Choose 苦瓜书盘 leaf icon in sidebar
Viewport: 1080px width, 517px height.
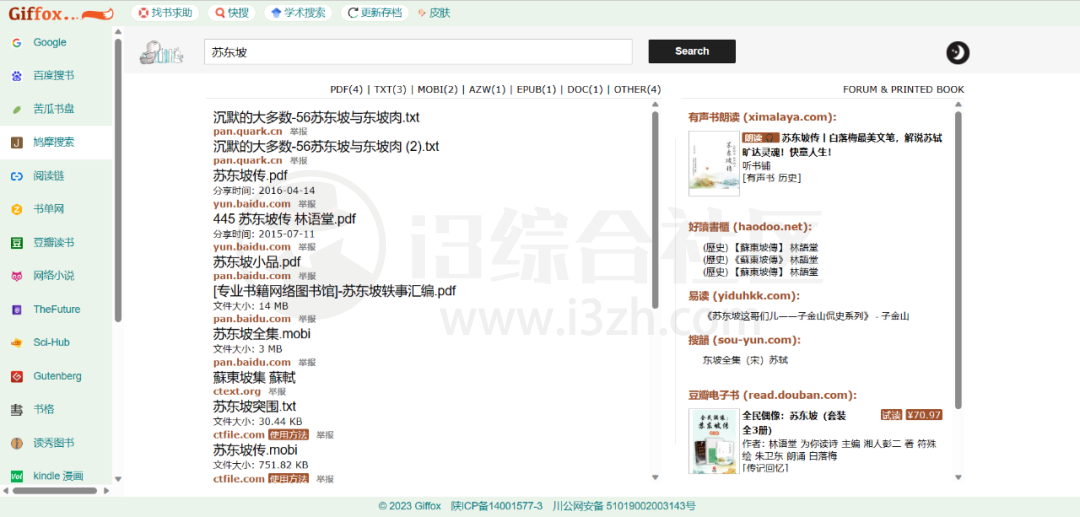(17, 109)
